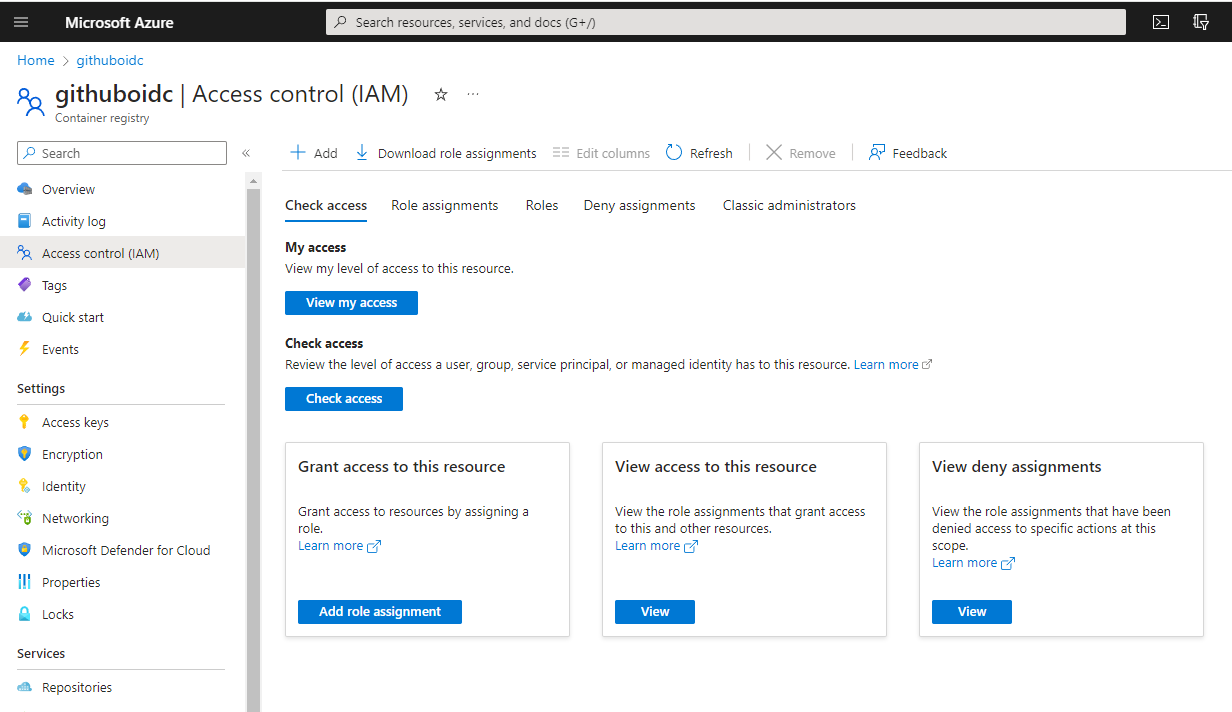Viewport: 1232px width, 712px height.
Task: Click the Encryption shield icon
Action: tap(25, 454)
